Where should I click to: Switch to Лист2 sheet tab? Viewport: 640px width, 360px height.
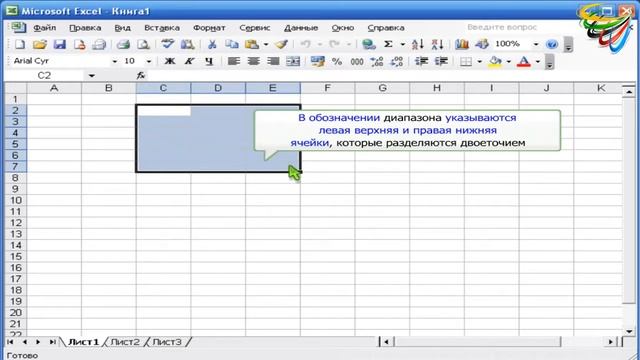pos(125,342)
